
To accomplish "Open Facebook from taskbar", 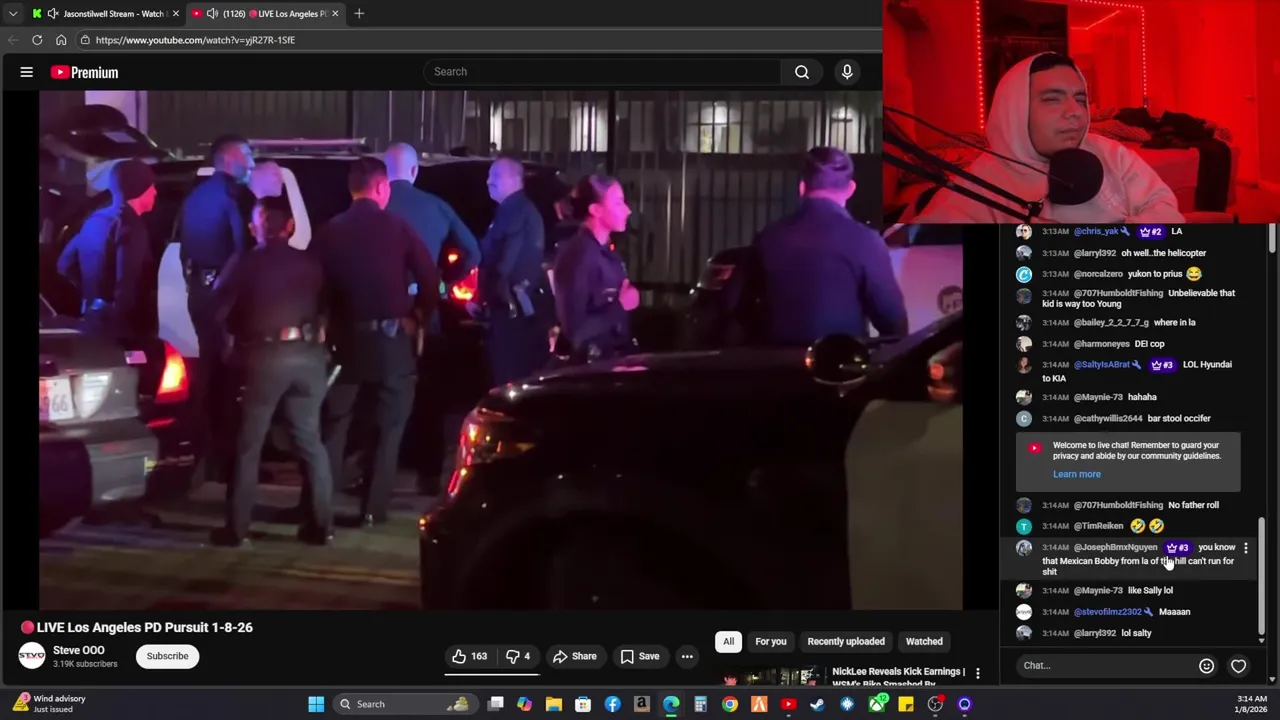I will [612, 704].
